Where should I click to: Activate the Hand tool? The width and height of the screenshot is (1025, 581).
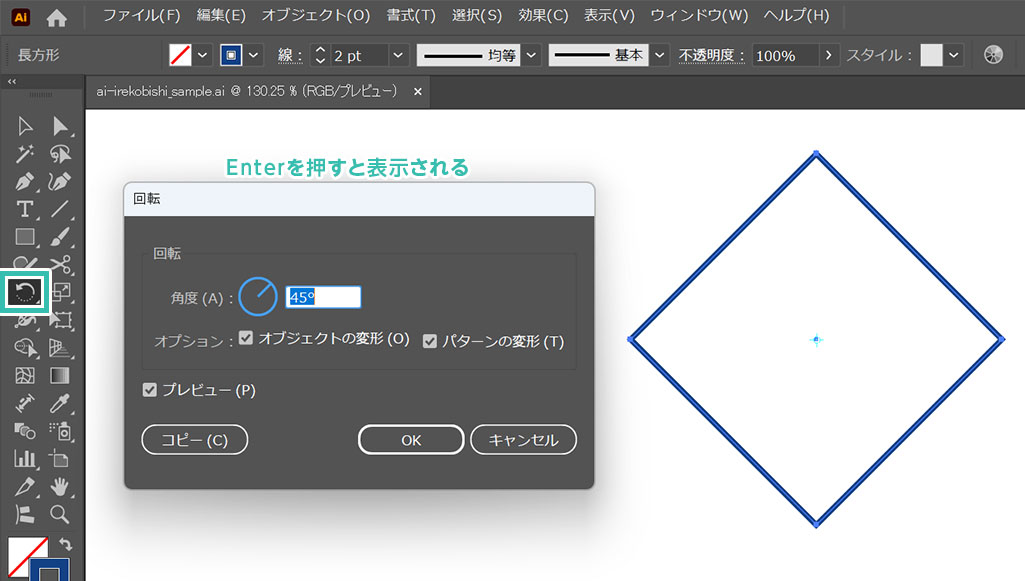click(60, 486)
